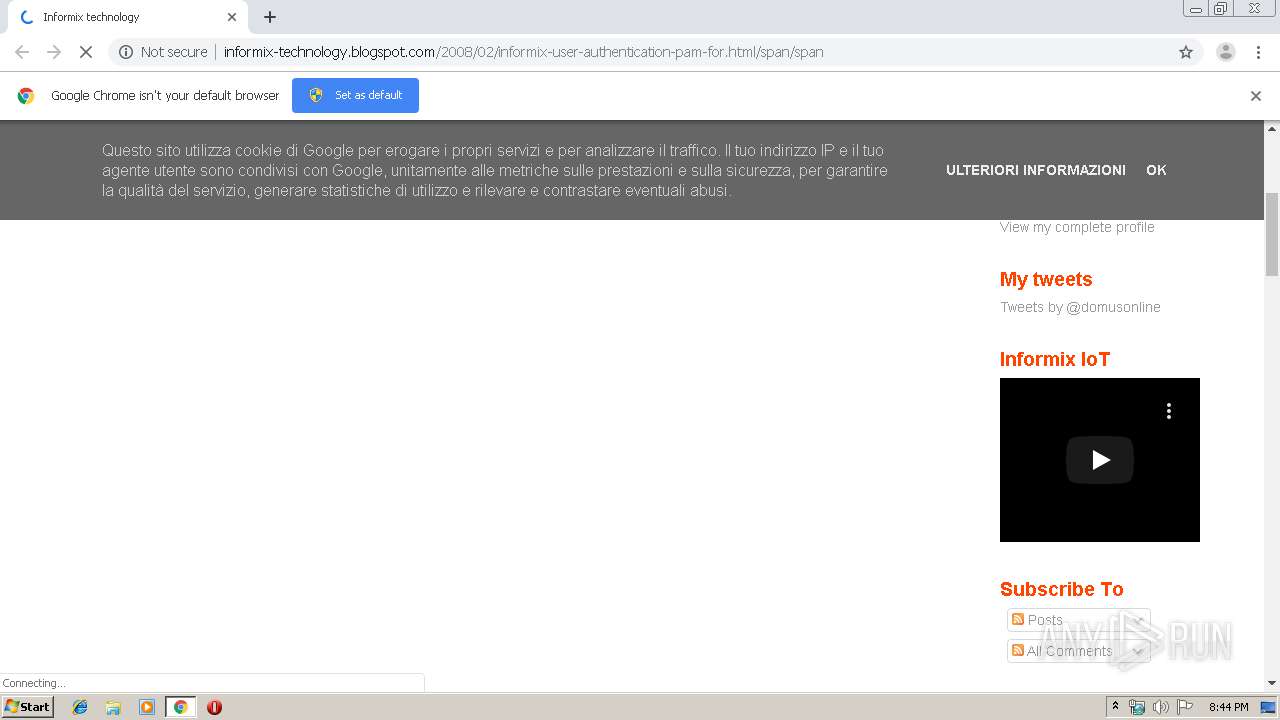The height and width of the screenshot is (720, 1280).
Task: Launch Internet Explorer from taskbar
Action: [x=80, y=707]
